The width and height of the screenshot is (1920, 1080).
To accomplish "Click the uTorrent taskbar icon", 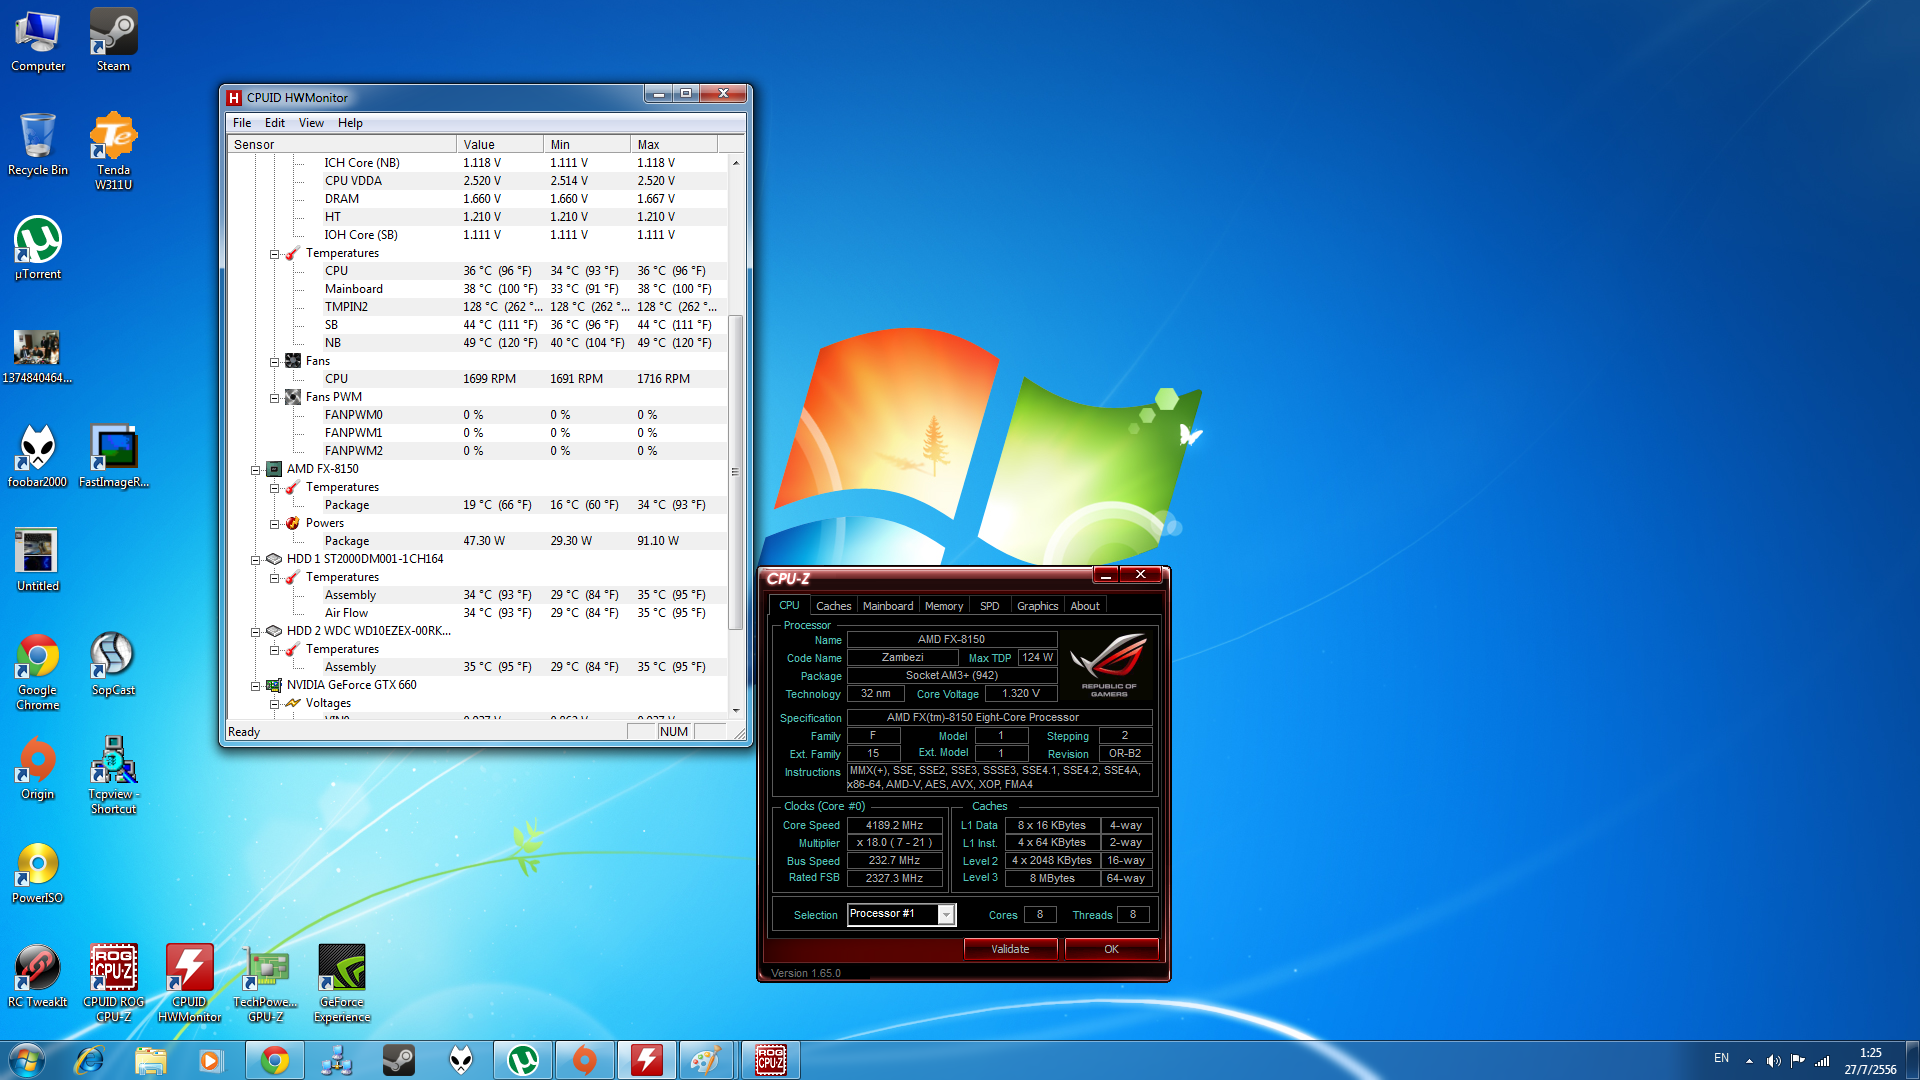I will (523, 1060).
